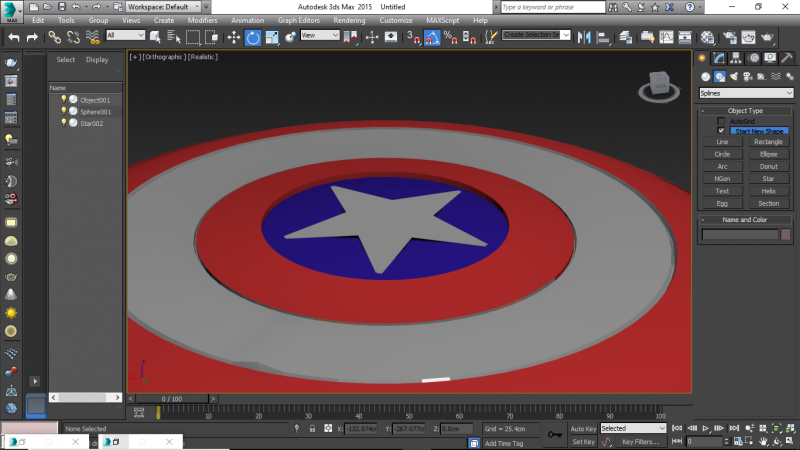Switch to the Hierarchy command panel tab
Viewport: 800px width, 450px height.
[x=736, y=58]
